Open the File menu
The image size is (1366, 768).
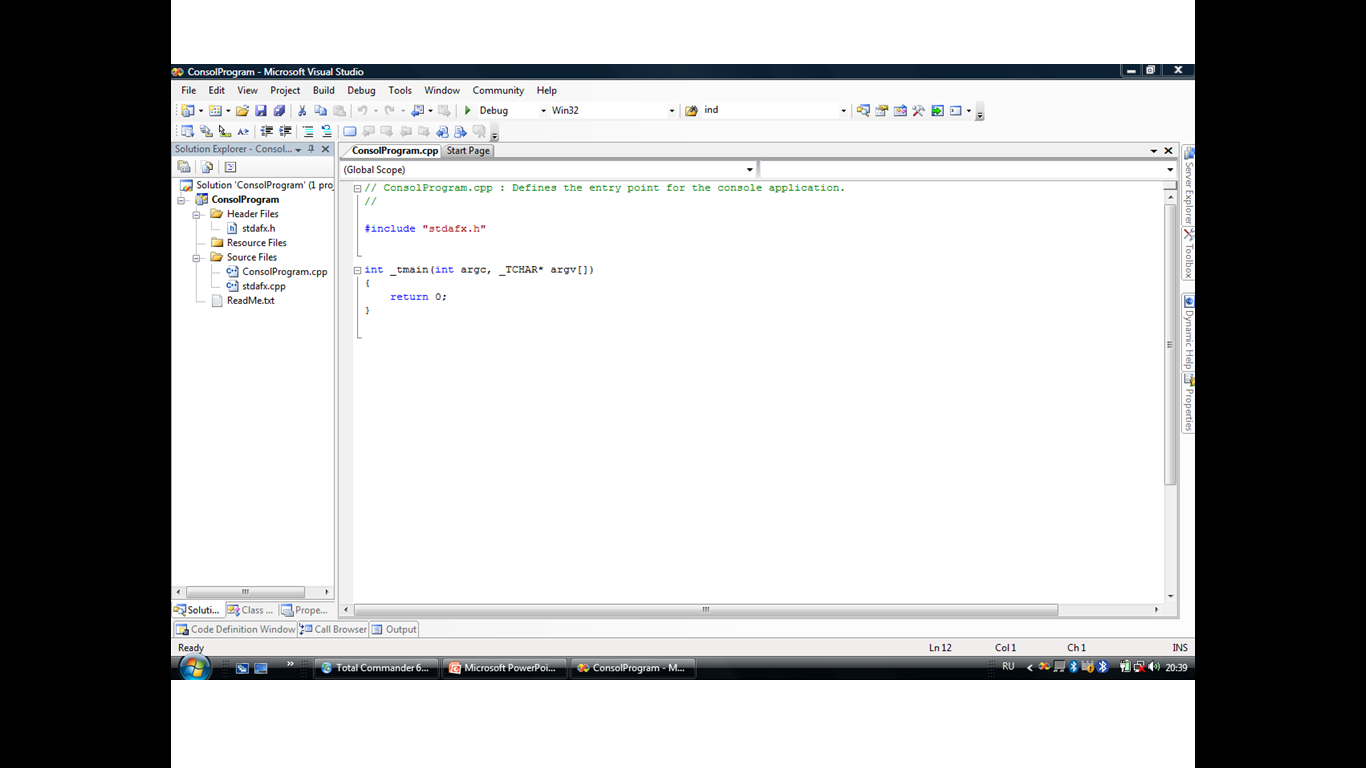coord(189,90)
